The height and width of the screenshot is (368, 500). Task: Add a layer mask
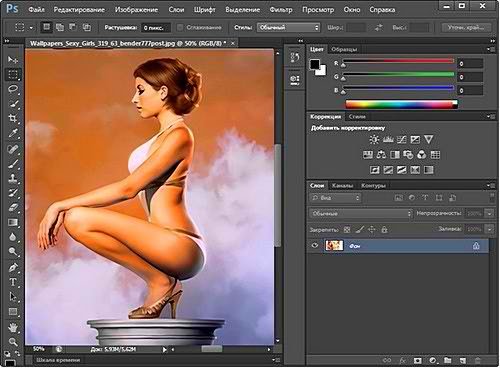click(417, 360)
